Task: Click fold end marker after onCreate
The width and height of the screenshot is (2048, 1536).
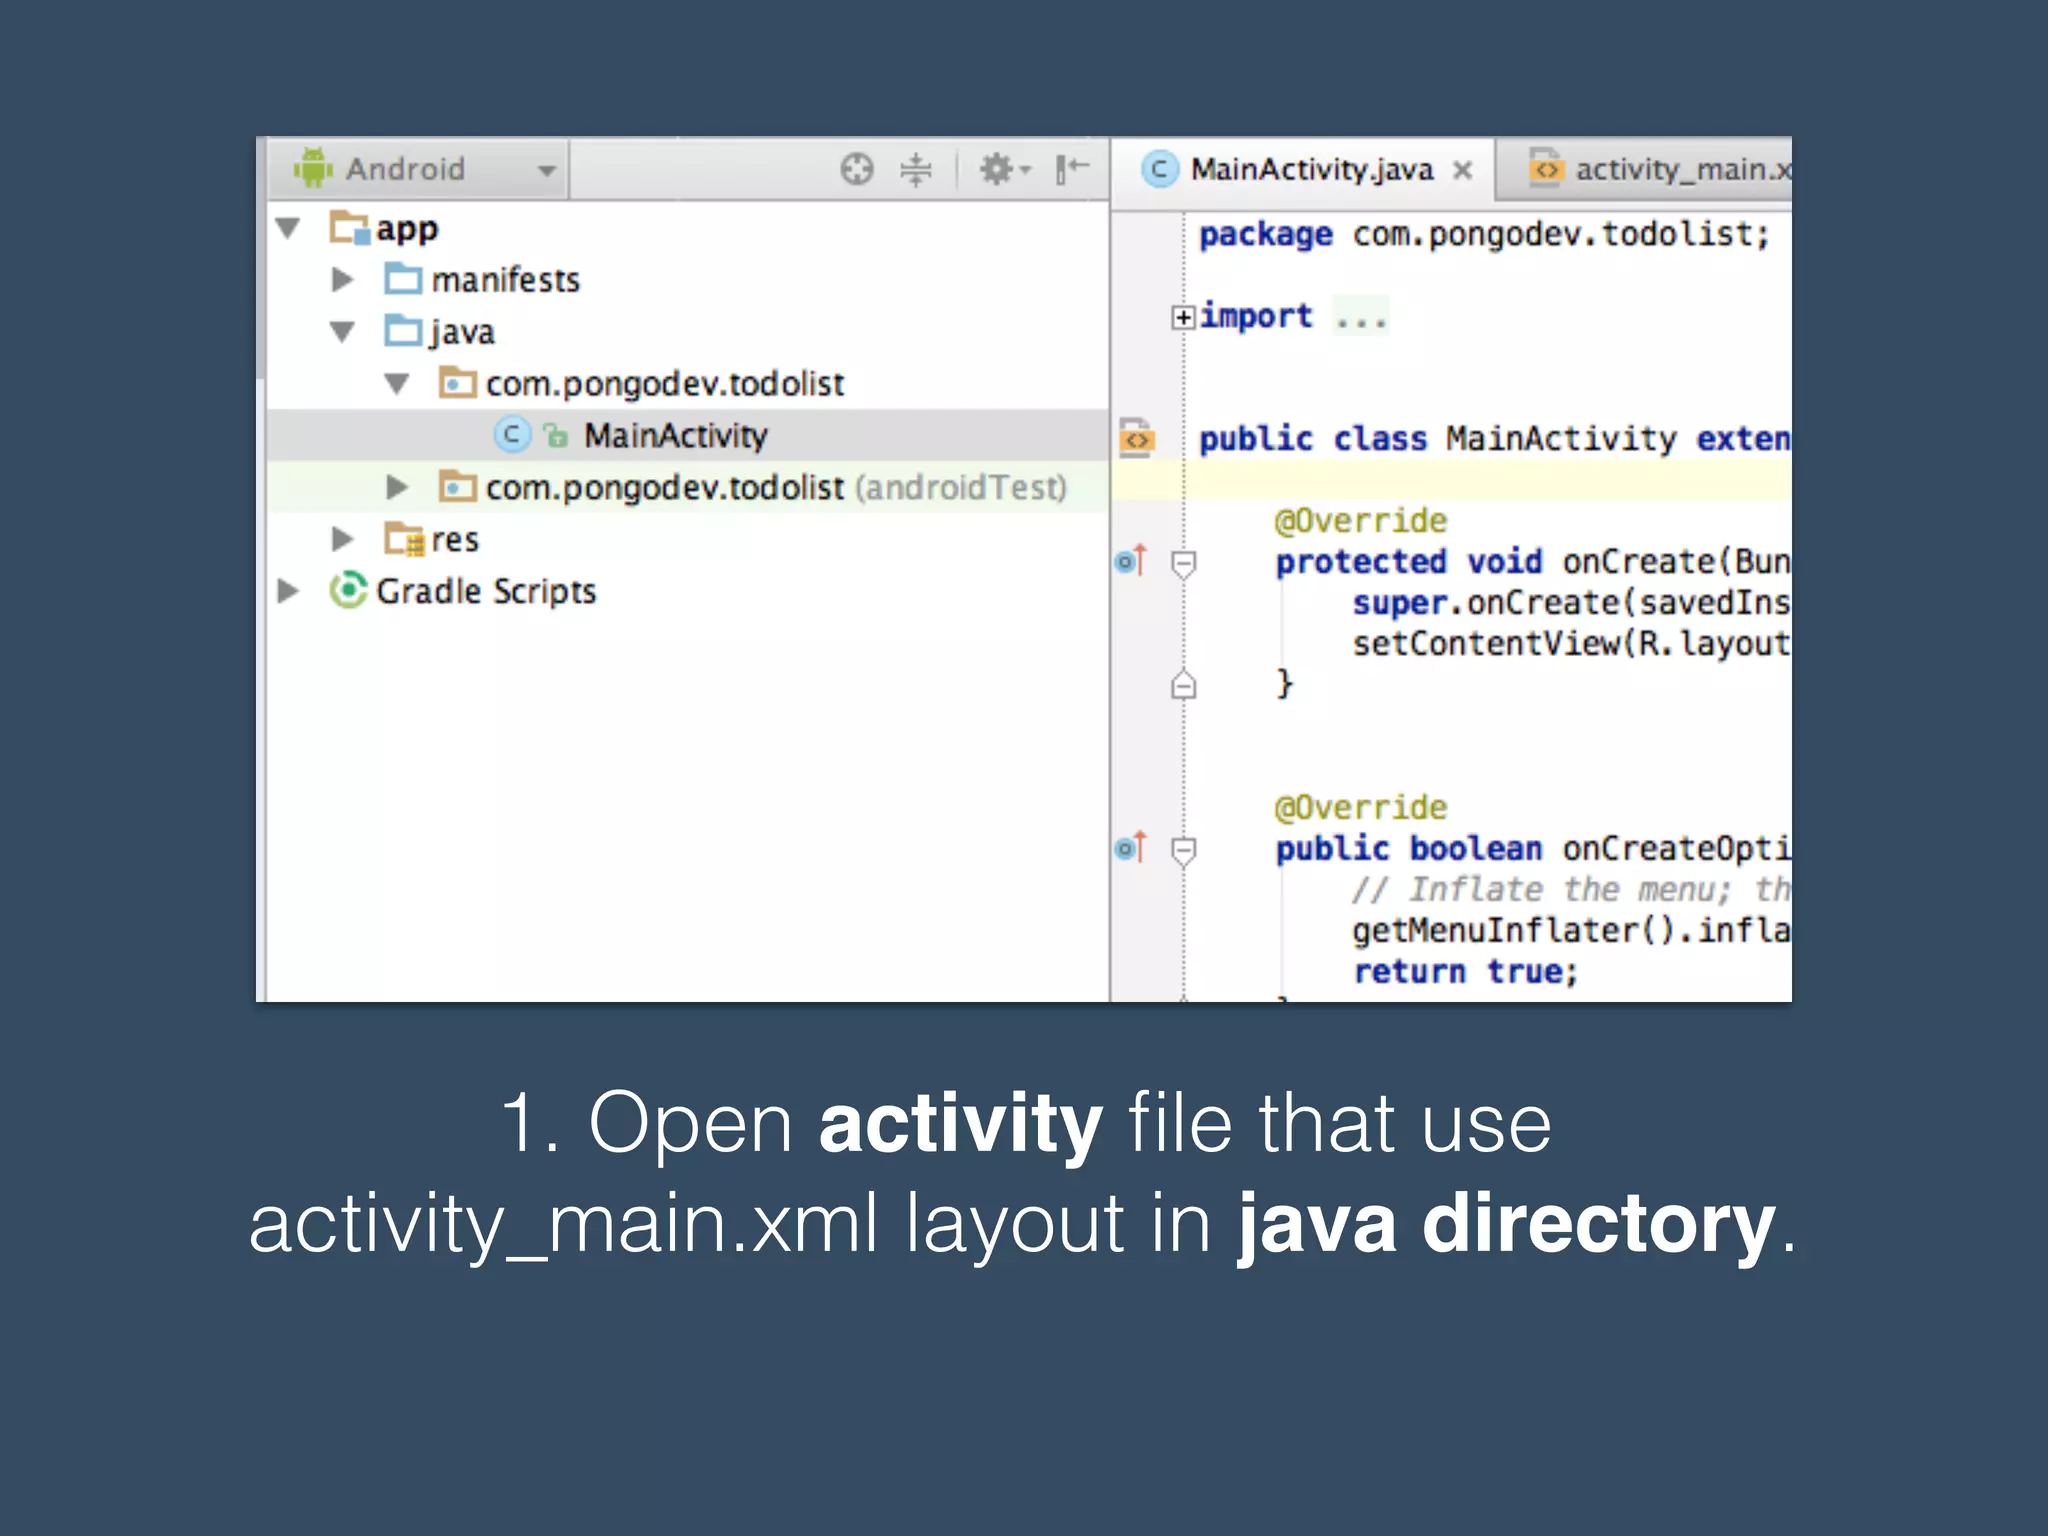Action: pos(1183,685)
